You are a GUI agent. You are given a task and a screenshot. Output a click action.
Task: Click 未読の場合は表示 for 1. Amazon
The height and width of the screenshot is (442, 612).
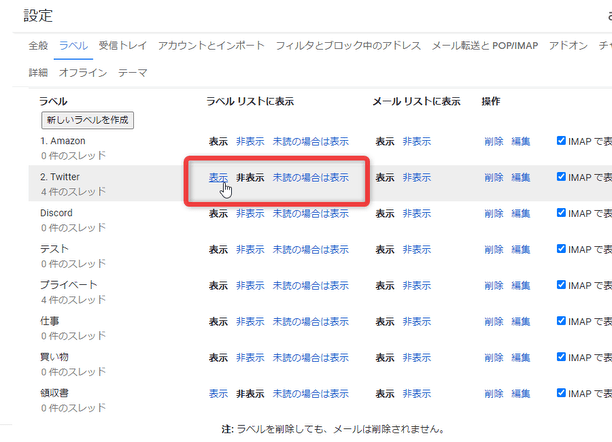click(310, 141)
